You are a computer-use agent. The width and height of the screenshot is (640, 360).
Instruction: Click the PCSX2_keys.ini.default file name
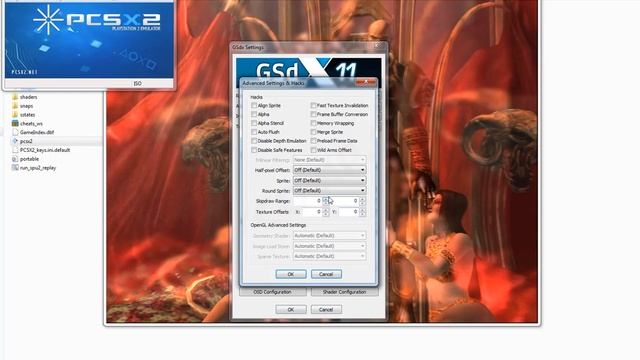(45, 150)
